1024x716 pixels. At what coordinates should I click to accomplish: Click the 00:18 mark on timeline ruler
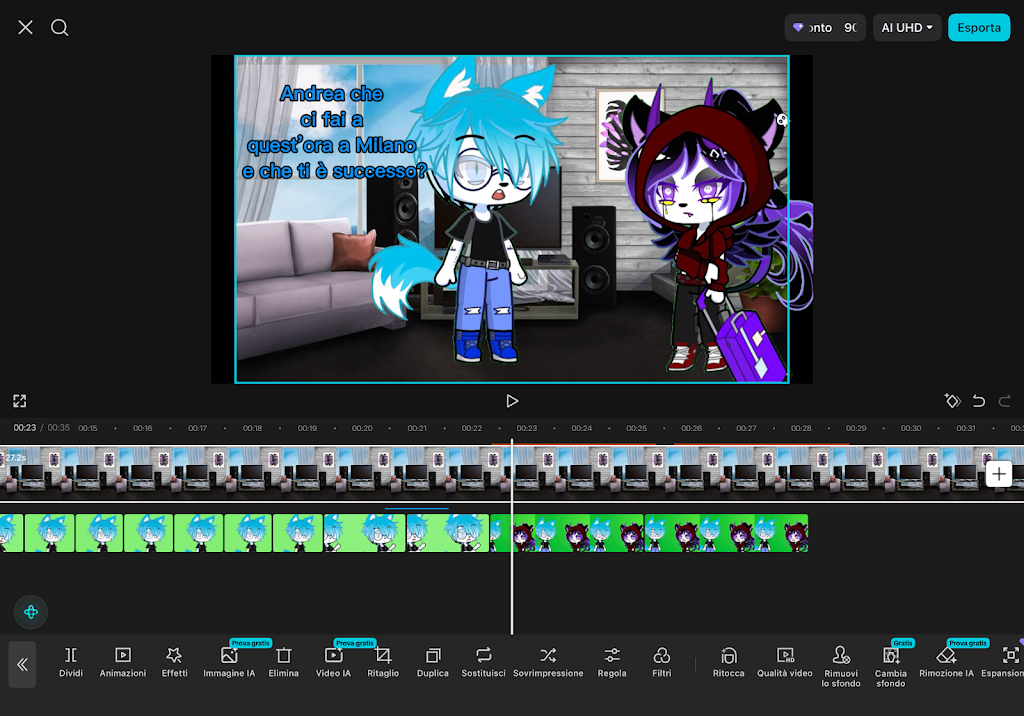pos(252,428)
